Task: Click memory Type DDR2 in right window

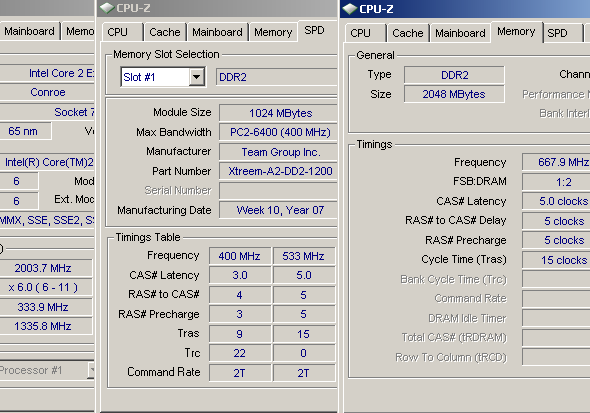Action: [x=454, y=75]
